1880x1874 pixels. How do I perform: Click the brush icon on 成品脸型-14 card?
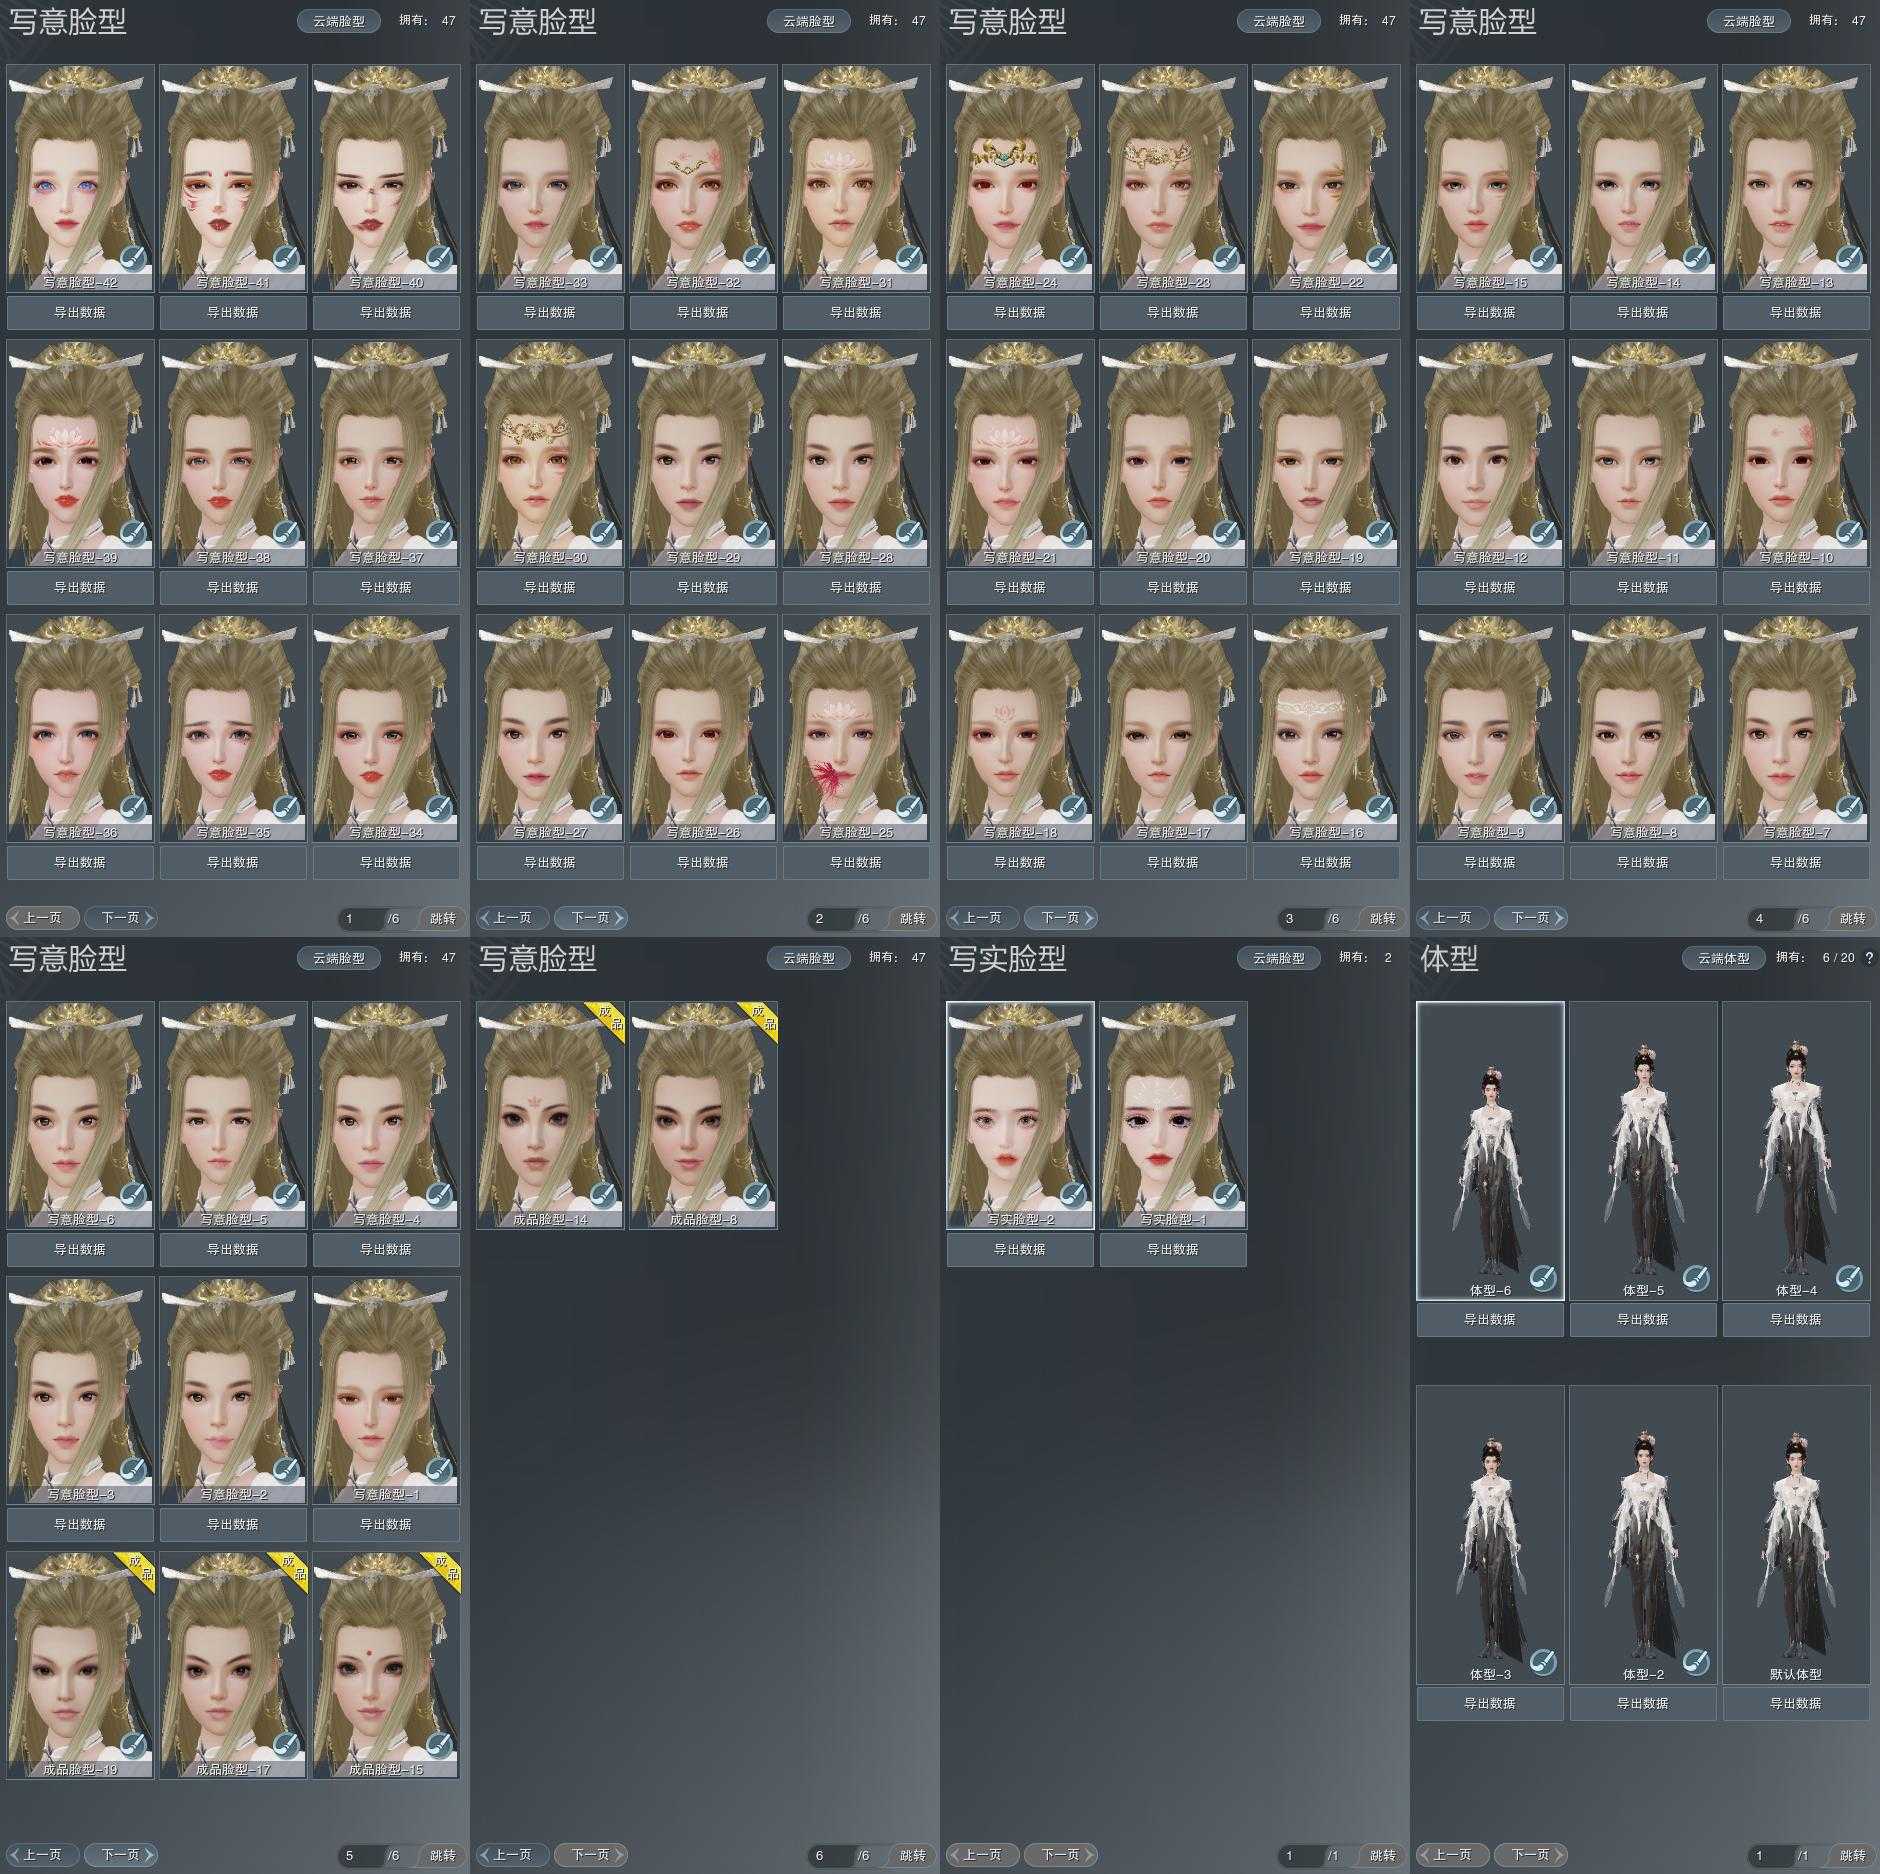tap(603, 1196)
